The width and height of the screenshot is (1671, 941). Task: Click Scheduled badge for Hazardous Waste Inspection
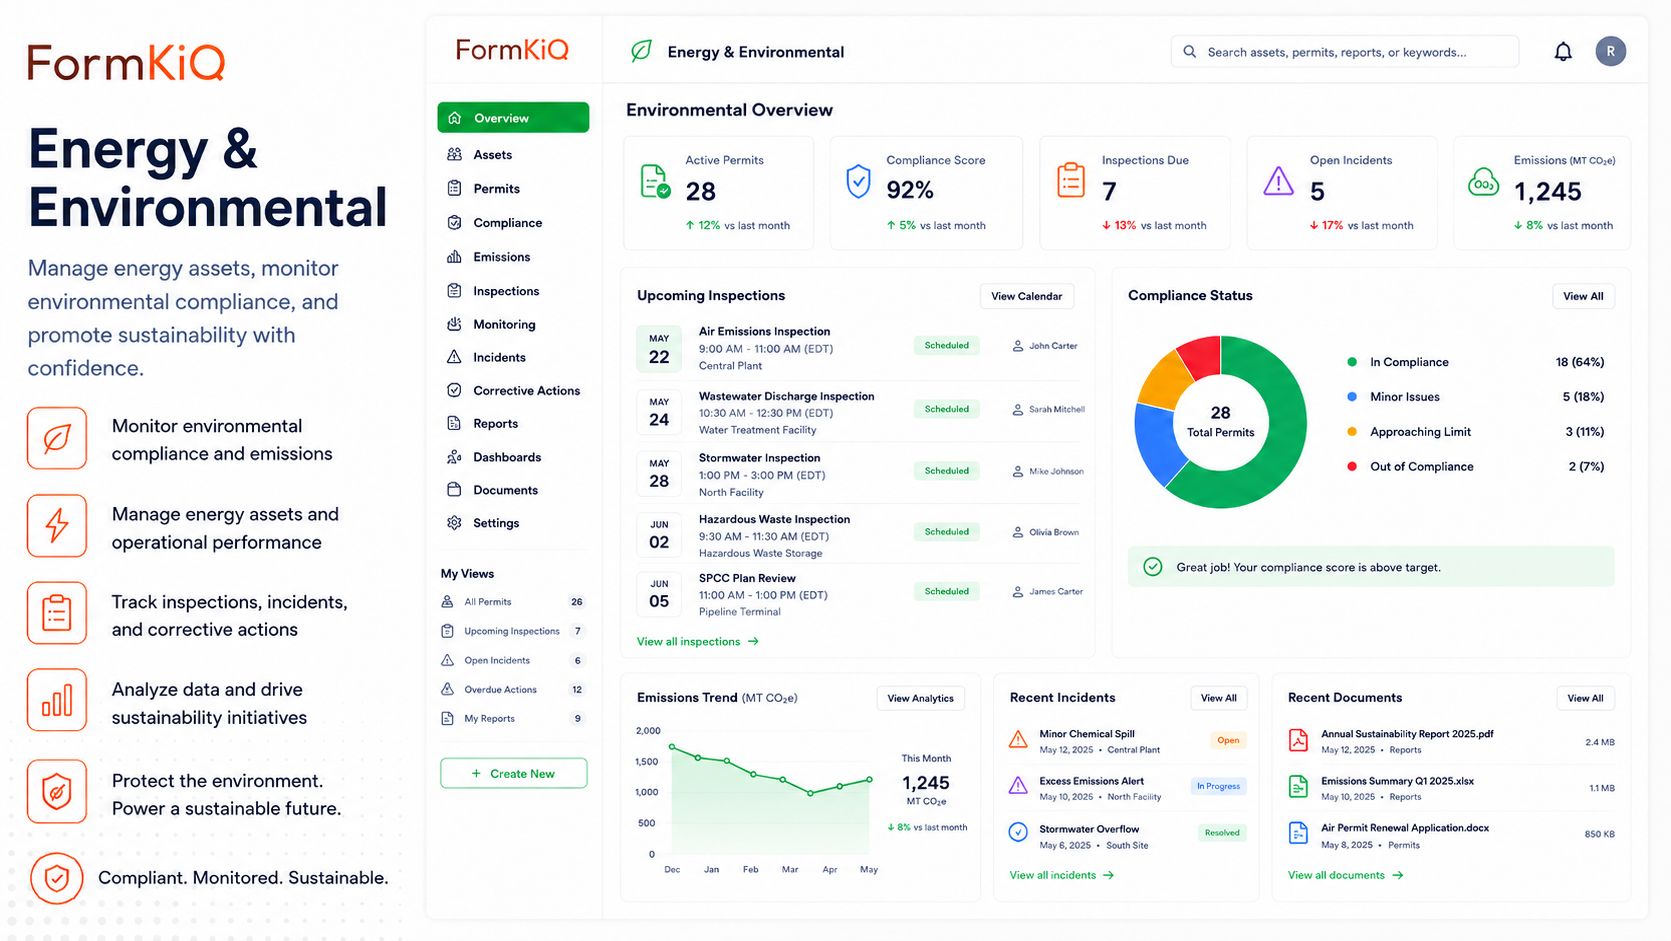coord(946,532)
